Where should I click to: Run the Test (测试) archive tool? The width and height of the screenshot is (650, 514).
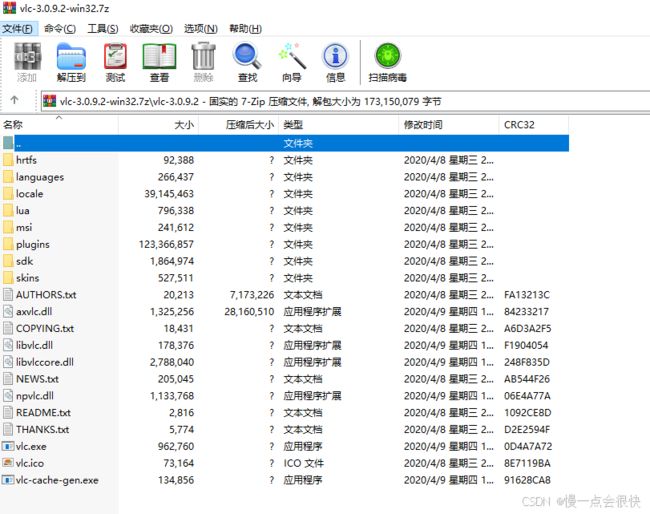click(115, 56)
